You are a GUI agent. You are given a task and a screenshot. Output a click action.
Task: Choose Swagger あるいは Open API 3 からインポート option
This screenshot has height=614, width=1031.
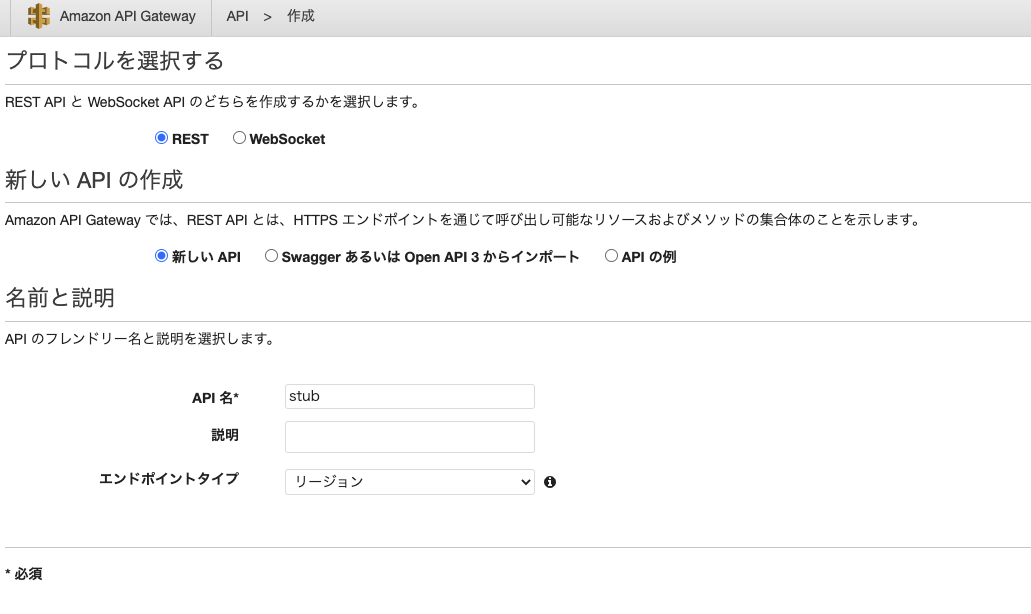point(271,256)
